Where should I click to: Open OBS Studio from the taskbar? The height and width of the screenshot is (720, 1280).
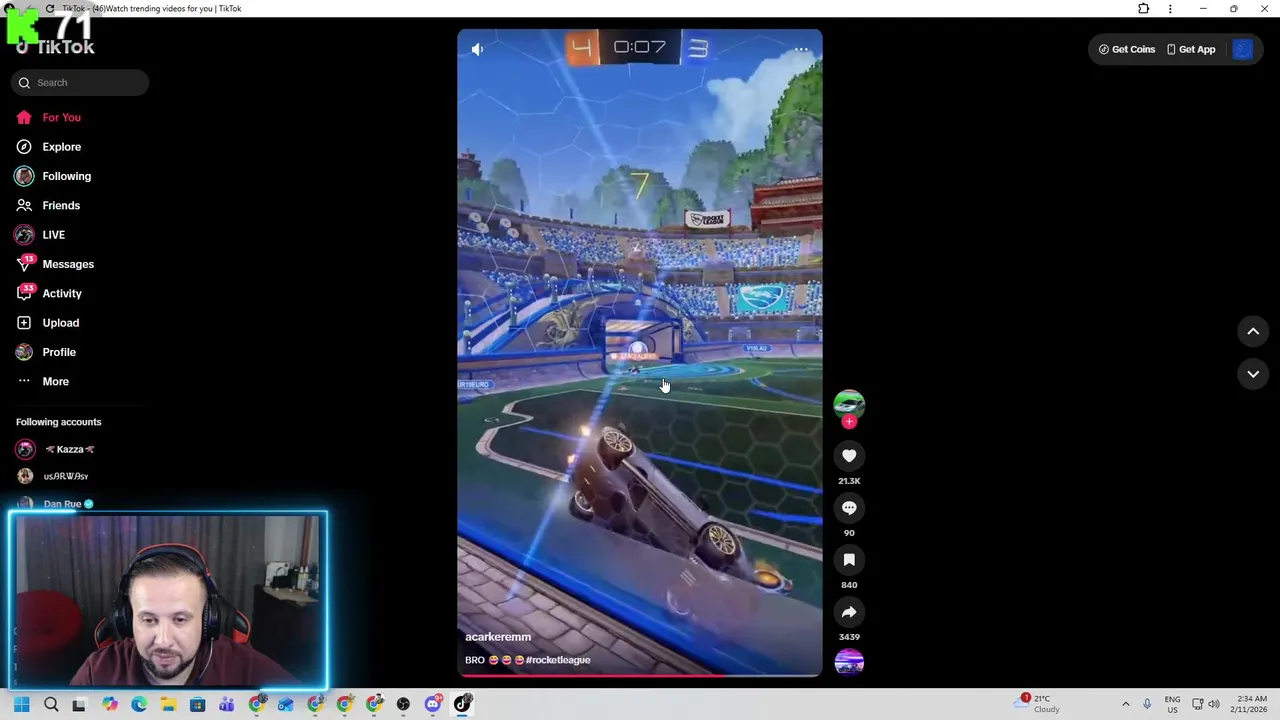click(403, 705)
